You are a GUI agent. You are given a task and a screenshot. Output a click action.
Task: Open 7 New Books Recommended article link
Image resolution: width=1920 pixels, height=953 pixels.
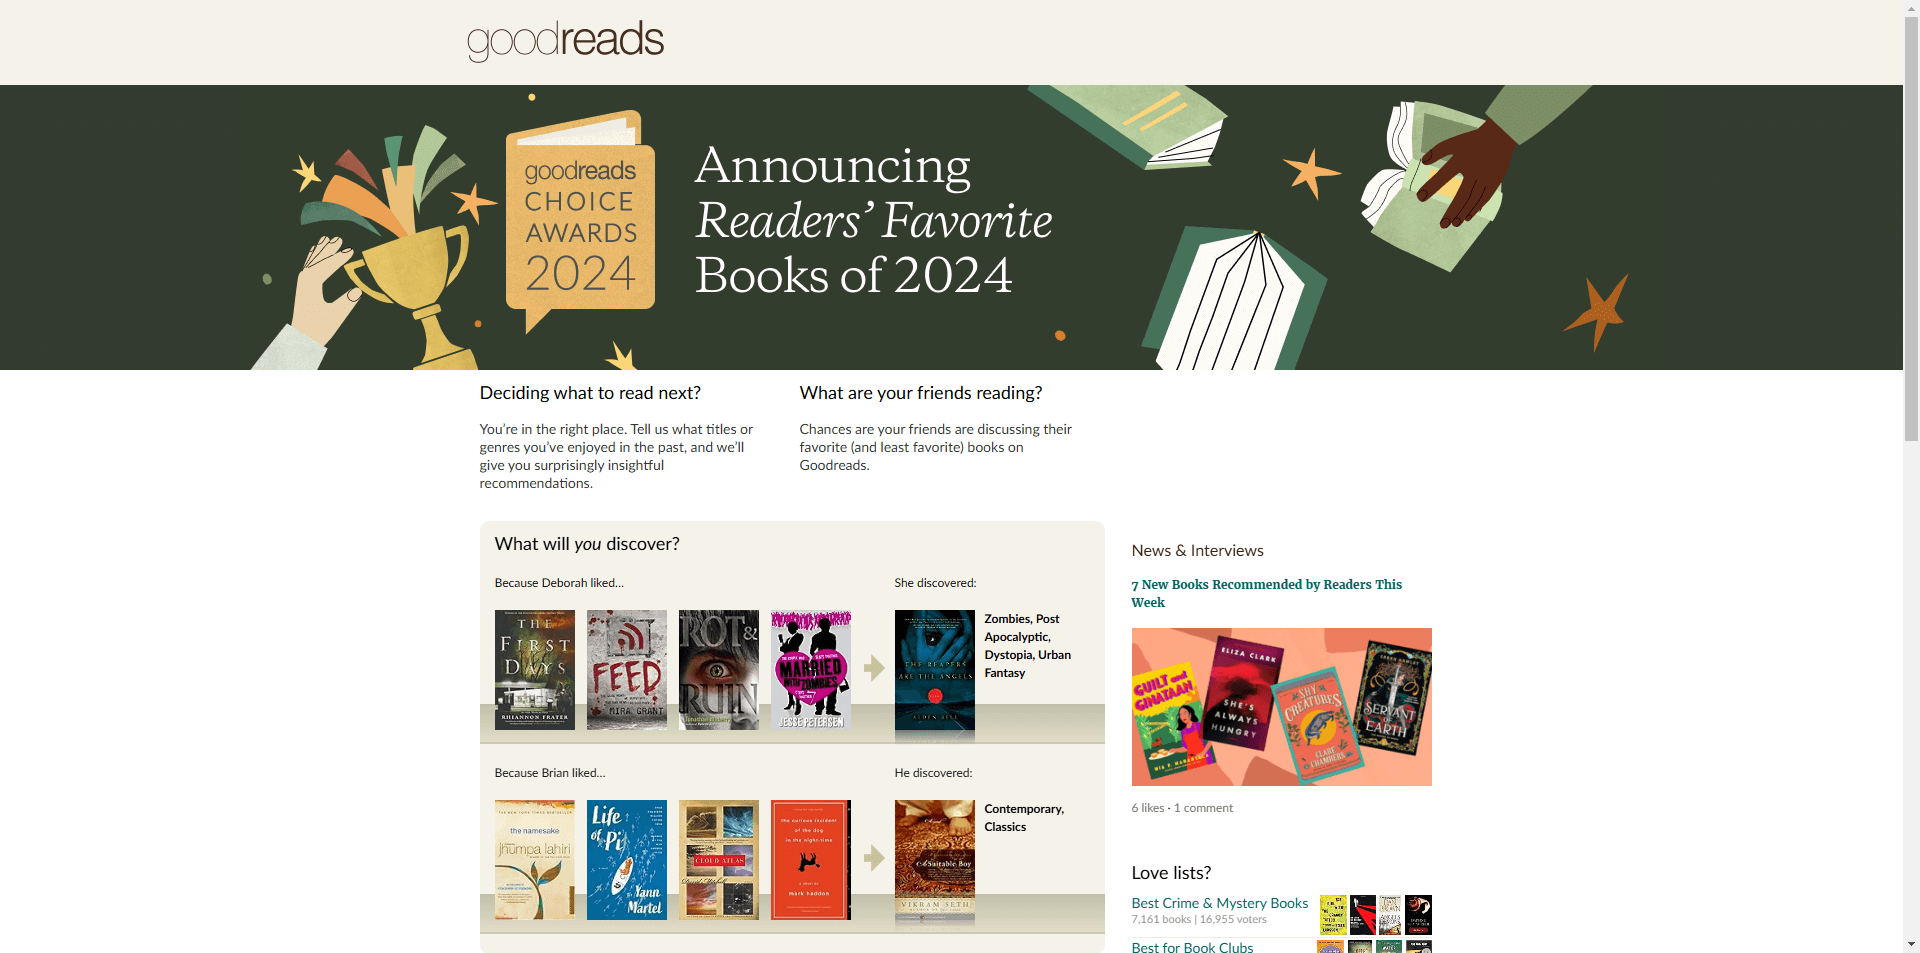pos(1266,593)
